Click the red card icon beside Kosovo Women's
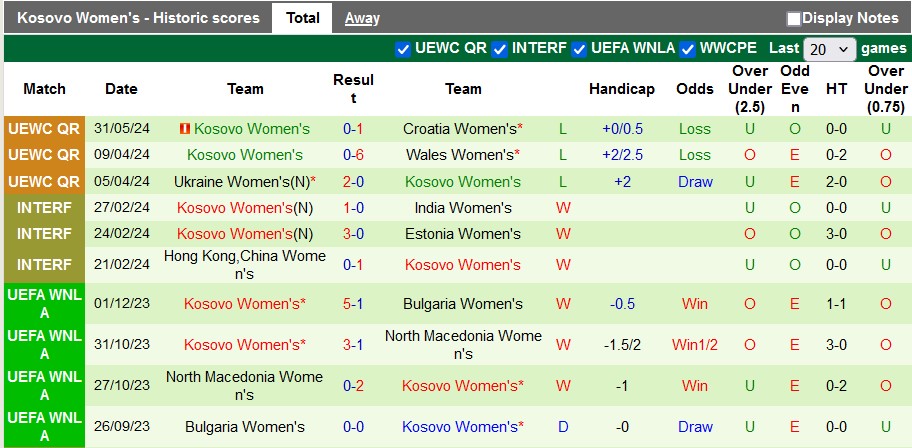 coord(184,129)
